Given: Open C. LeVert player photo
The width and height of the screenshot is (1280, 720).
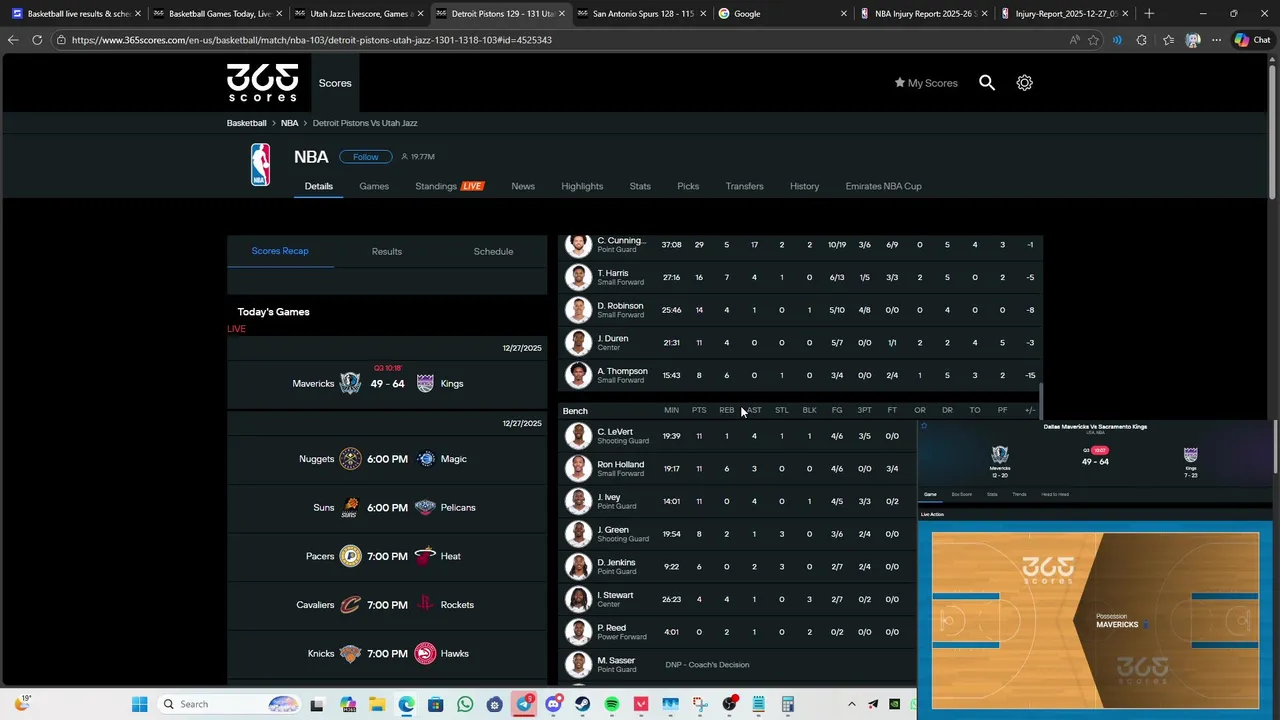Looking at the screenshot, I should pyautogui.click(x=578, y=436).
